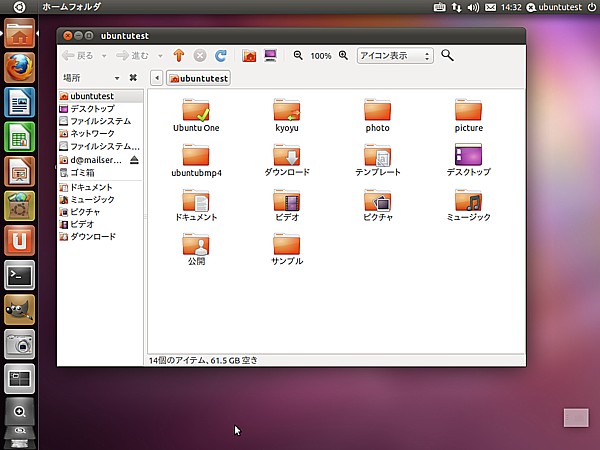Select ネットワーク in the places sidebar
The width and height of the screenshot is (600, 450).
[x=100, y=134]
